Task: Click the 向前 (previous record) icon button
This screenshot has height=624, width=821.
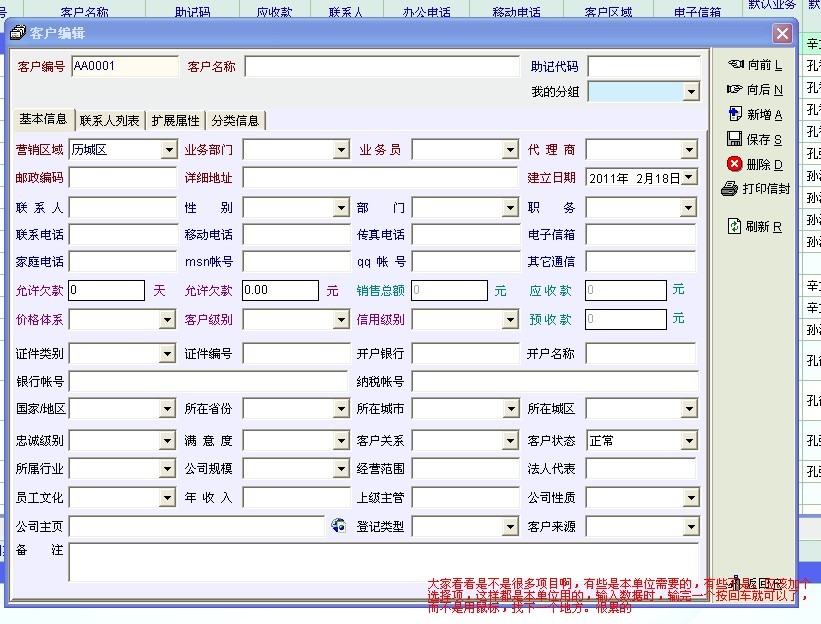Action: point(735,65)
